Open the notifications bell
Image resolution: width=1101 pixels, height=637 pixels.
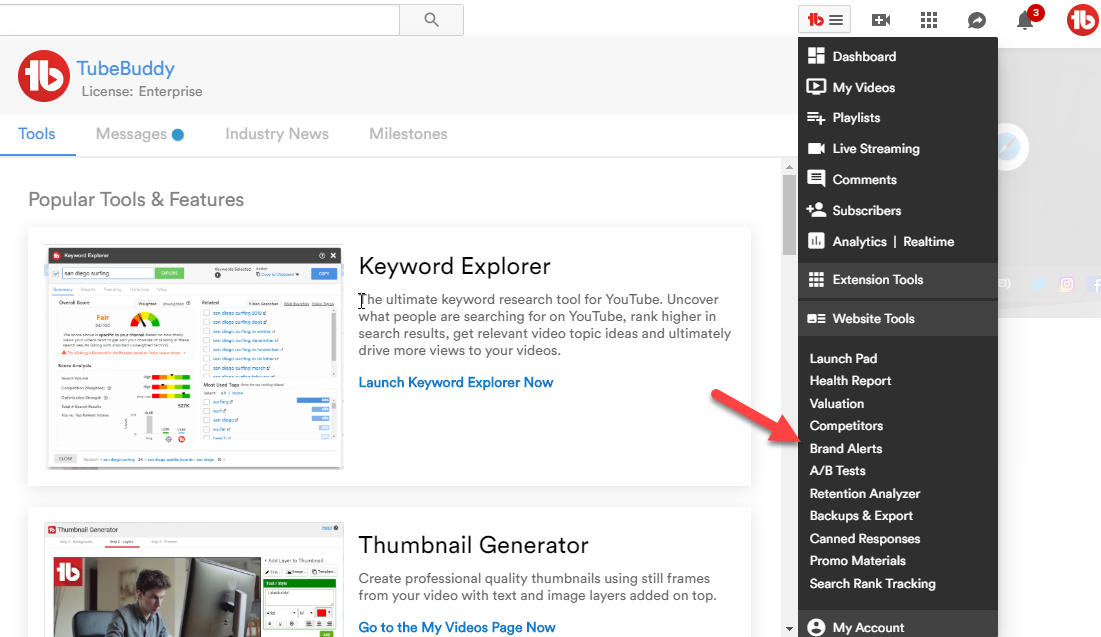[x=1025, y=20]
